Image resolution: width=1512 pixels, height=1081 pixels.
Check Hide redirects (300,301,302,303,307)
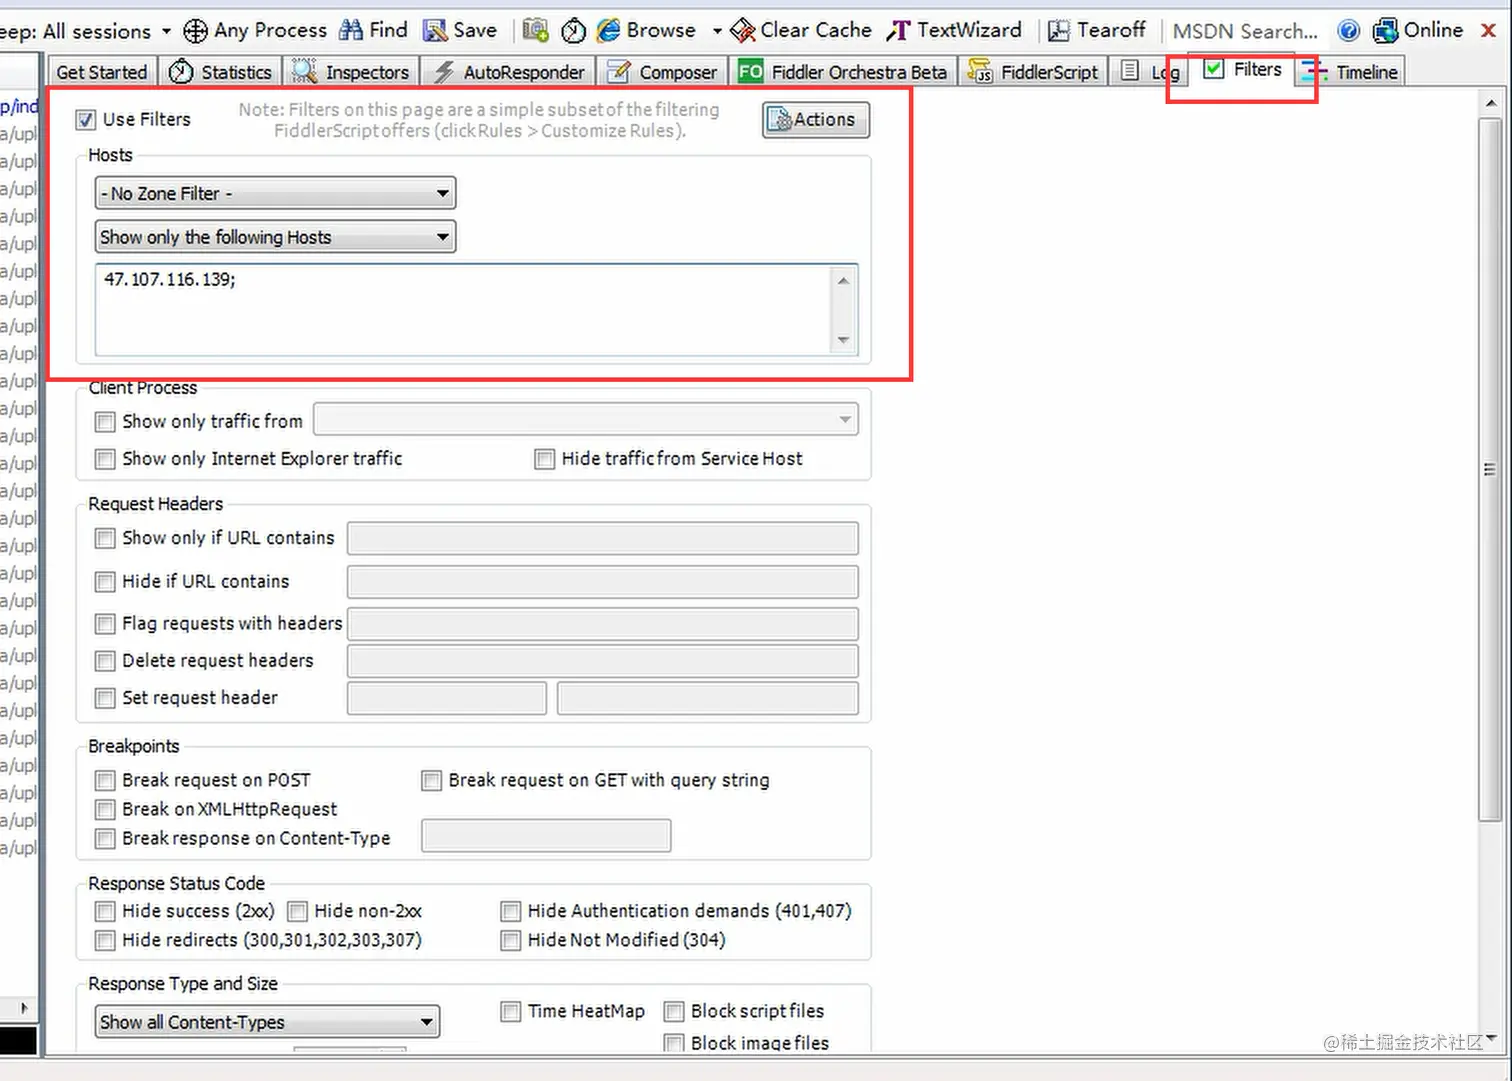point(105,940)
